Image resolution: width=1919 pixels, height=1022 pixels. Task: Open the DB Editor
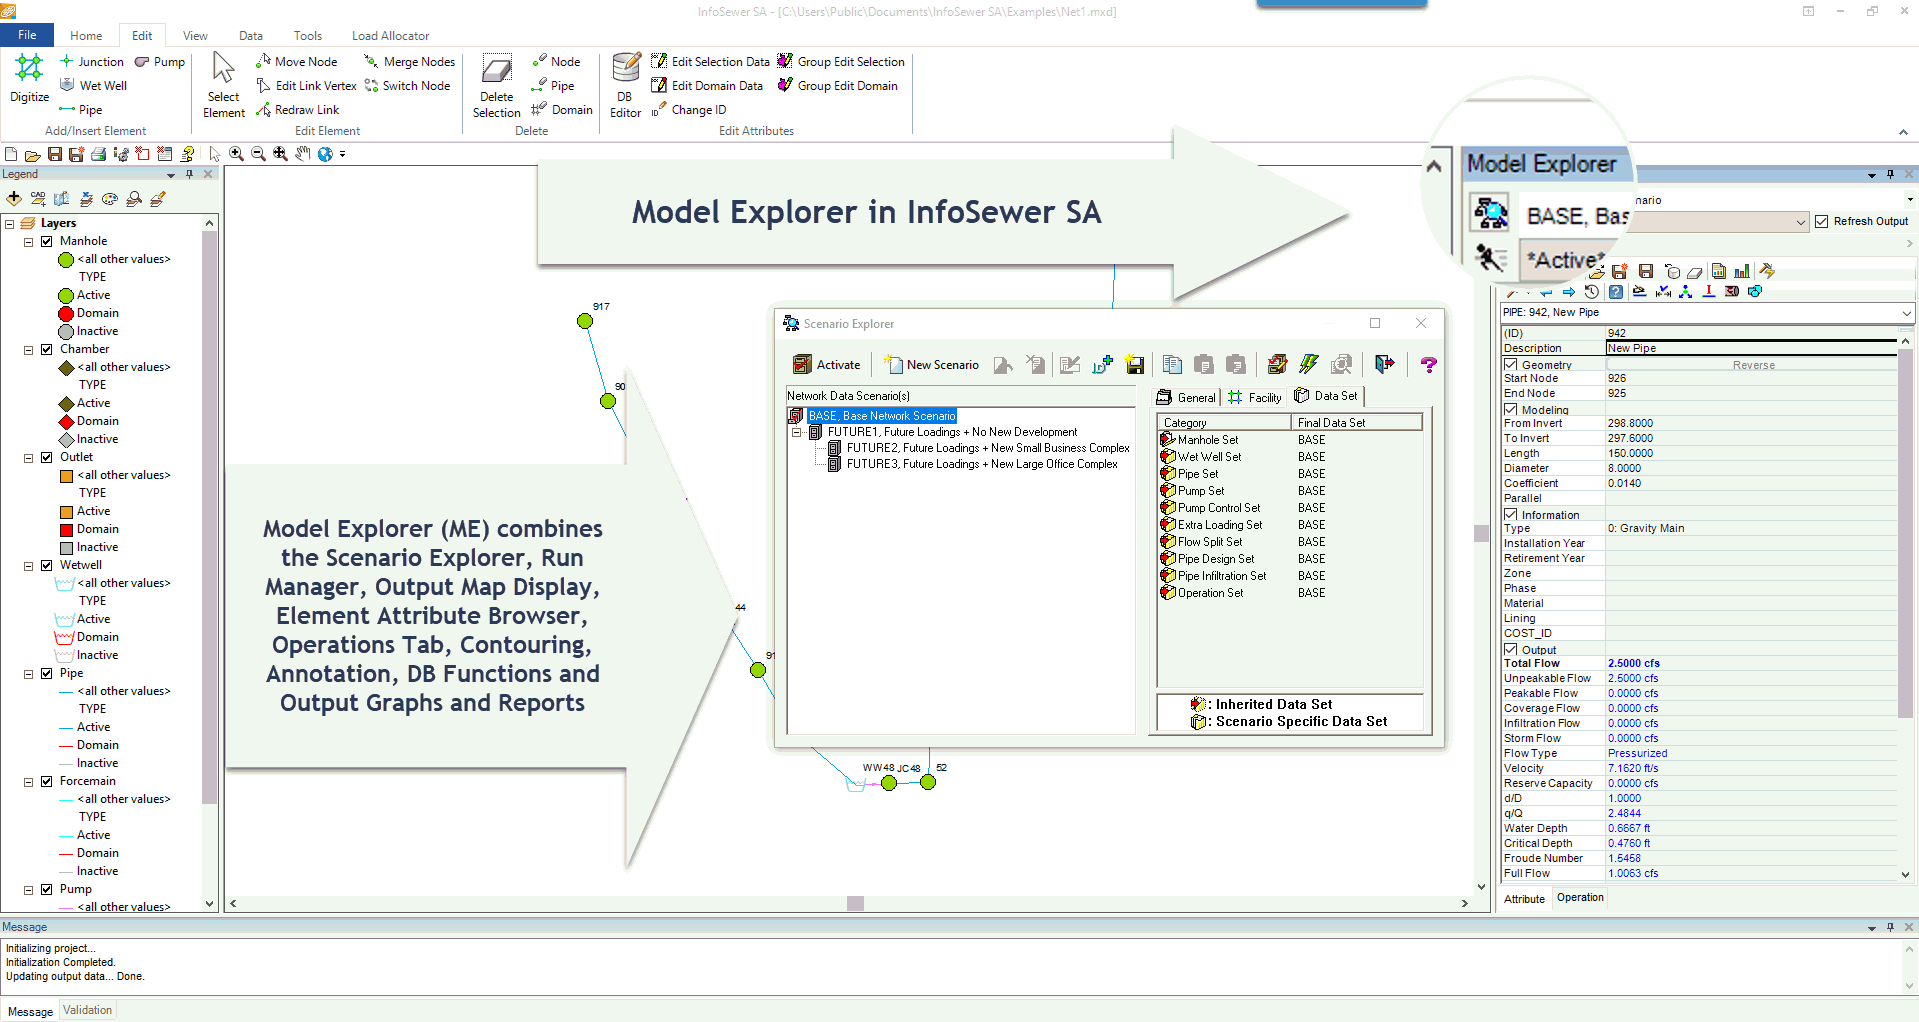click(626, 68)
